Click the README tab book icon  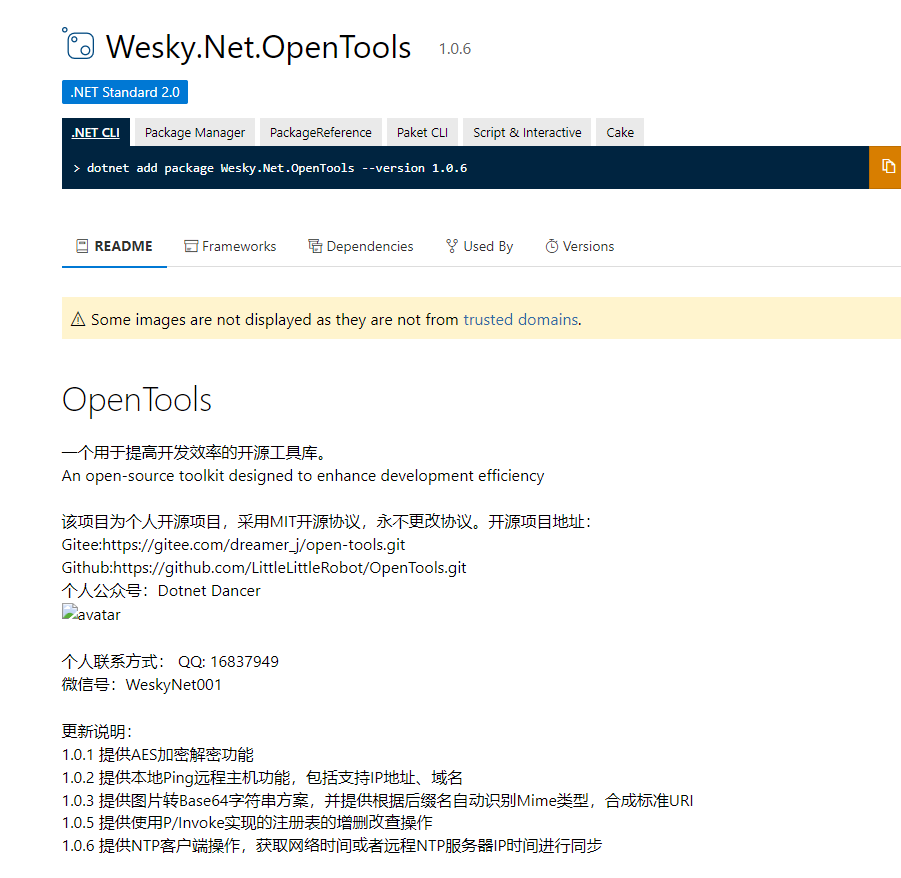coord(82,246)
